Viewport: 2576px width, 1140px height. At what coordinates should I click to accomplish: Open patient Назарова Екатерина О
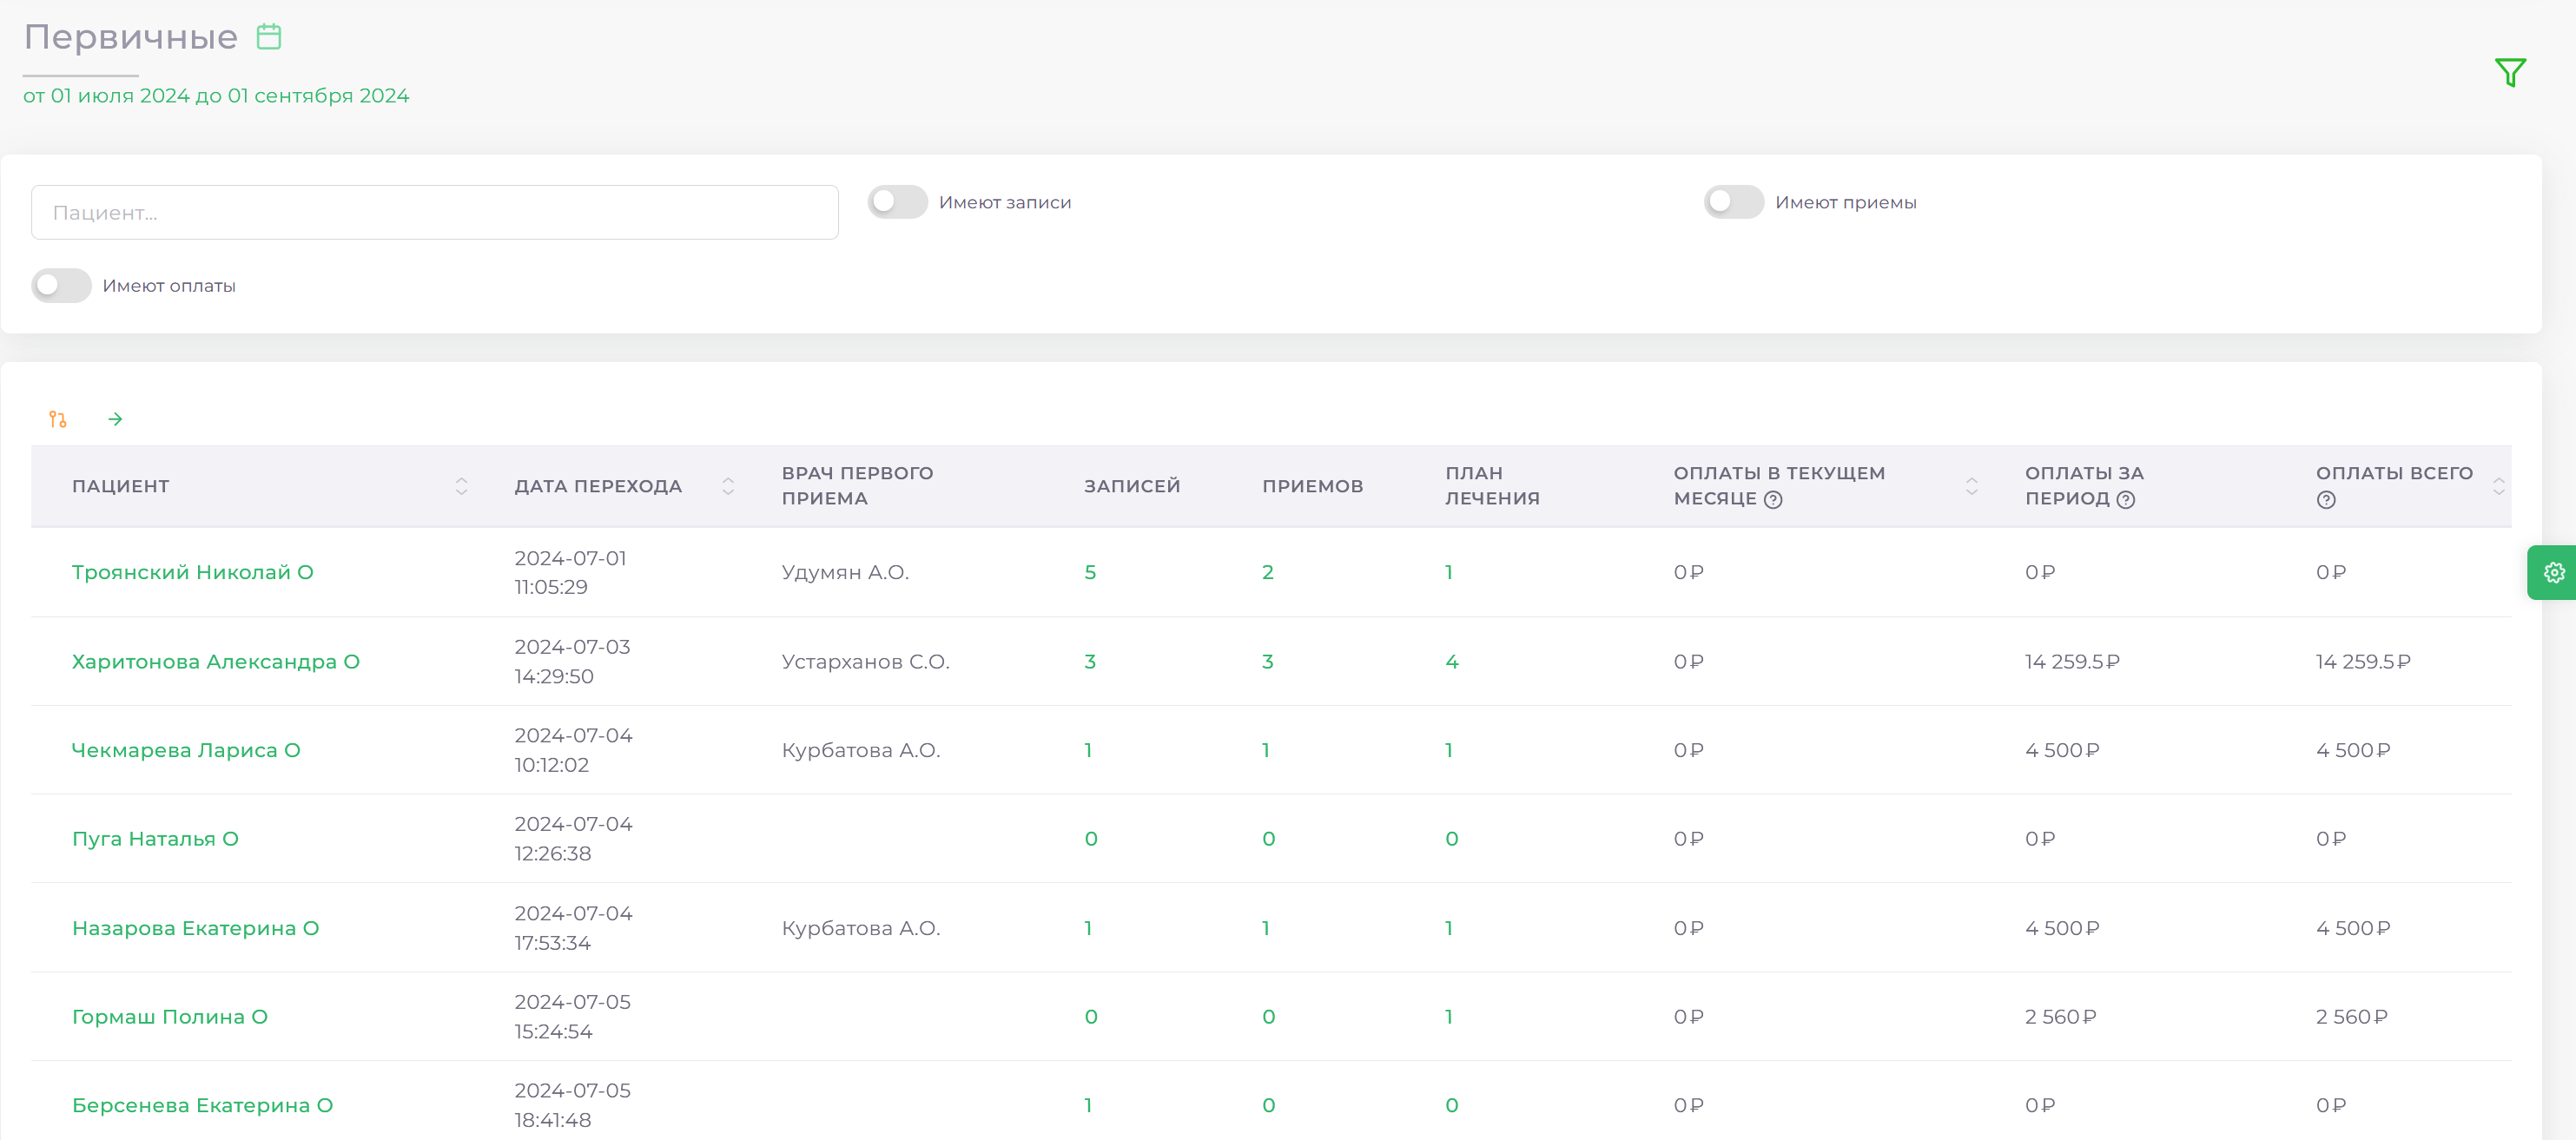[x=196, y=928]
